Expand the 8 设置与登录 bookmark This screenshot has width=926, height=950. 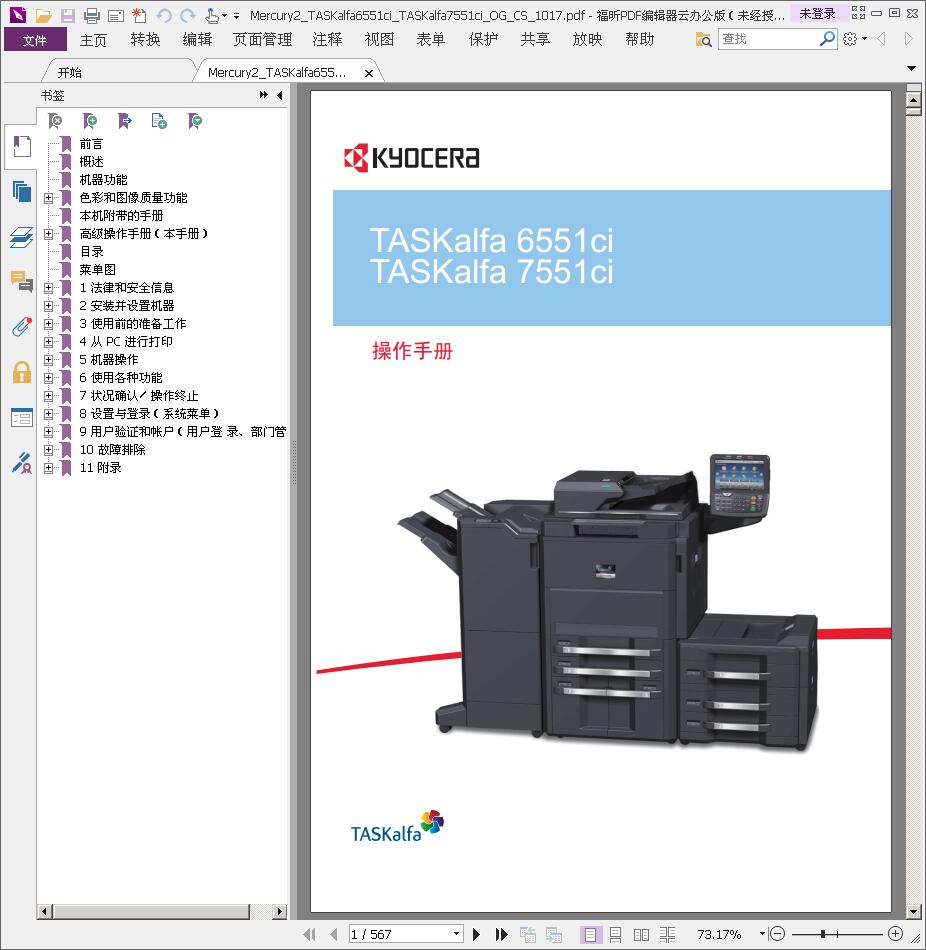point(48,414)
